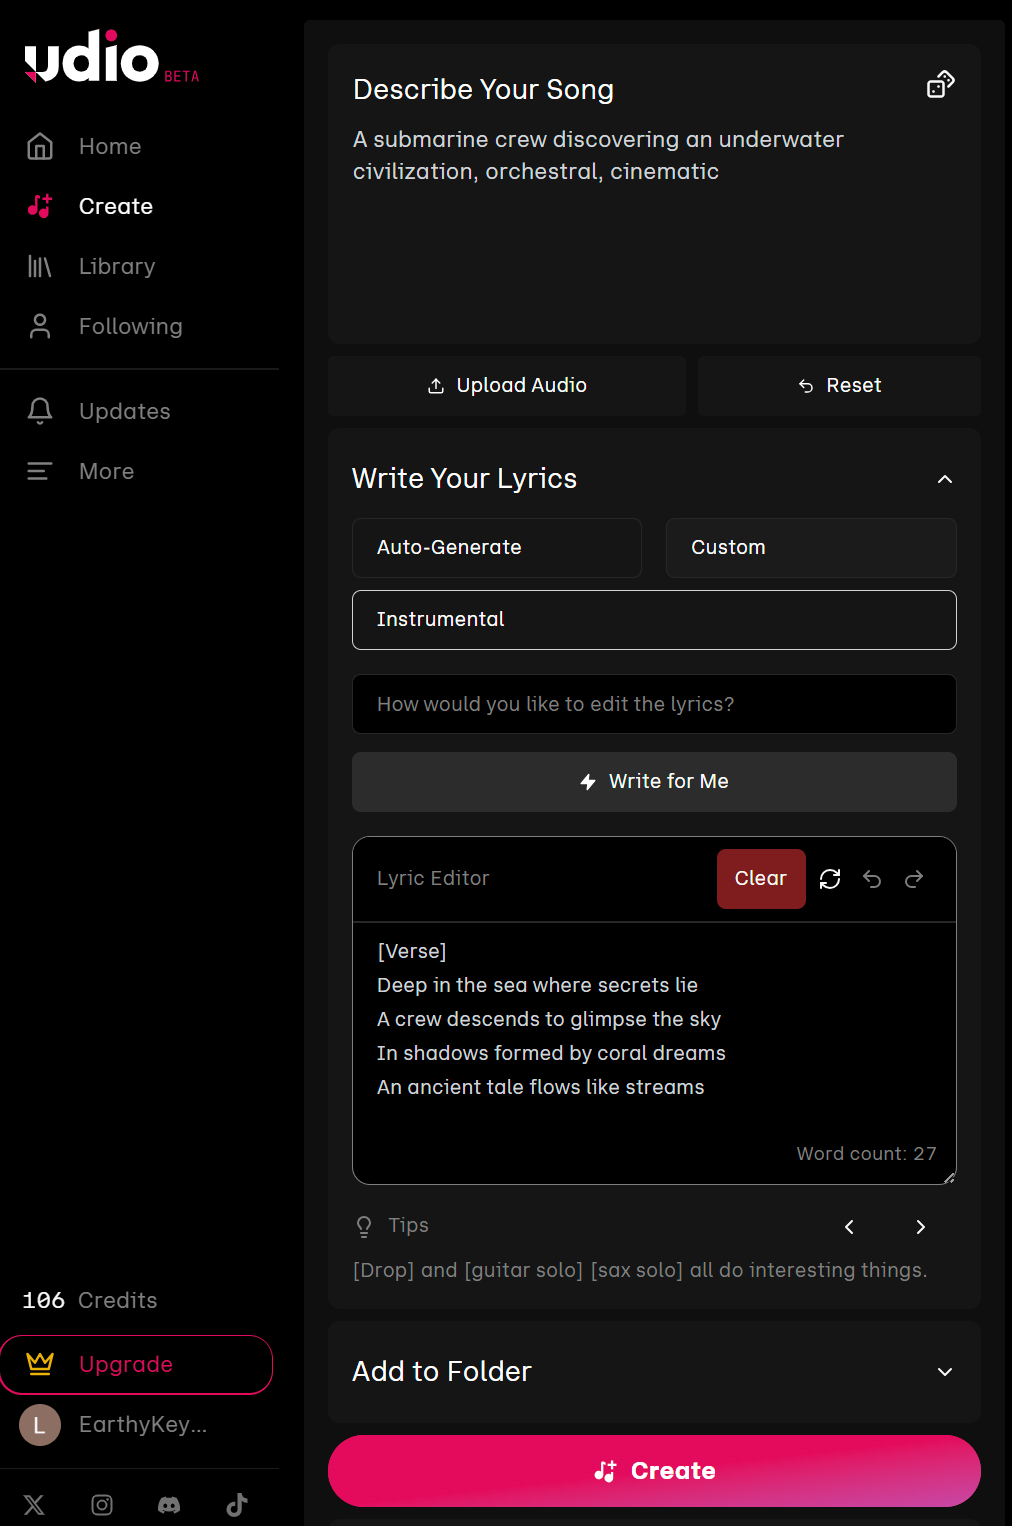Expand the Add to Folder section
Image resolution: width=1012 pixels, height=1526 pixels.
tap(944, 1372)
